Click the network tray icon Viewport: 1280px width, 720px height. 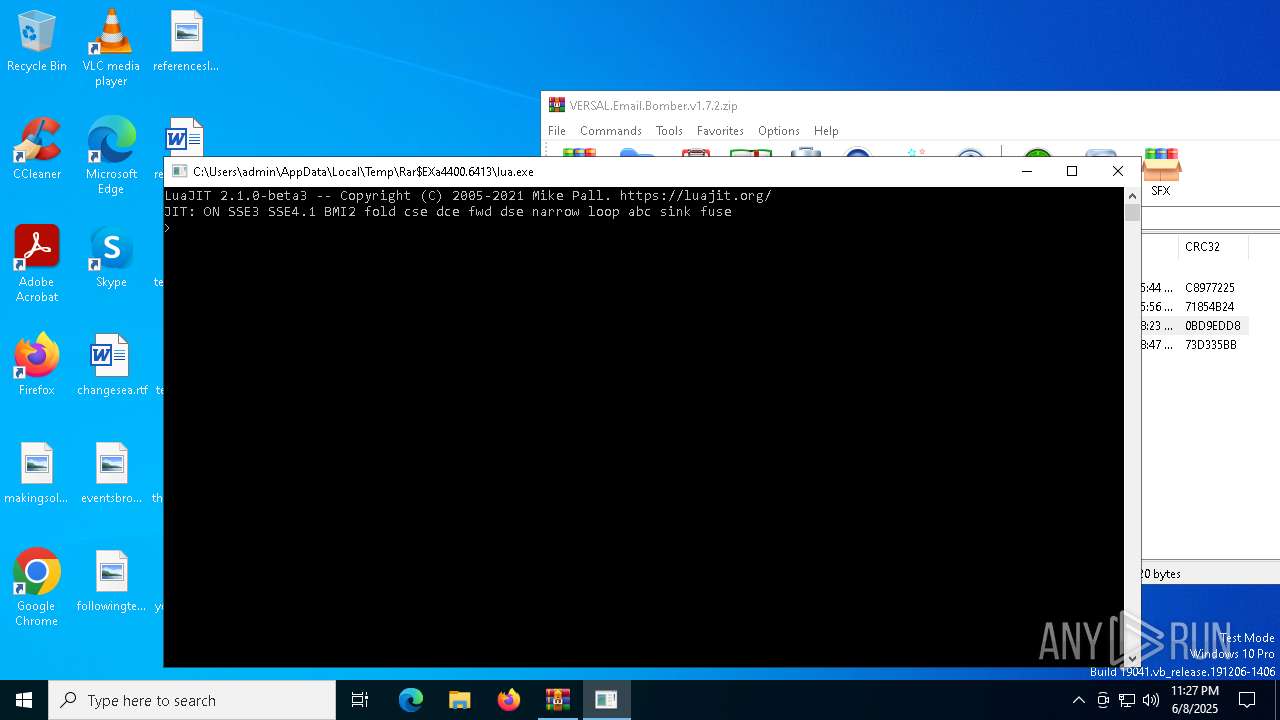coord(1127,700)
